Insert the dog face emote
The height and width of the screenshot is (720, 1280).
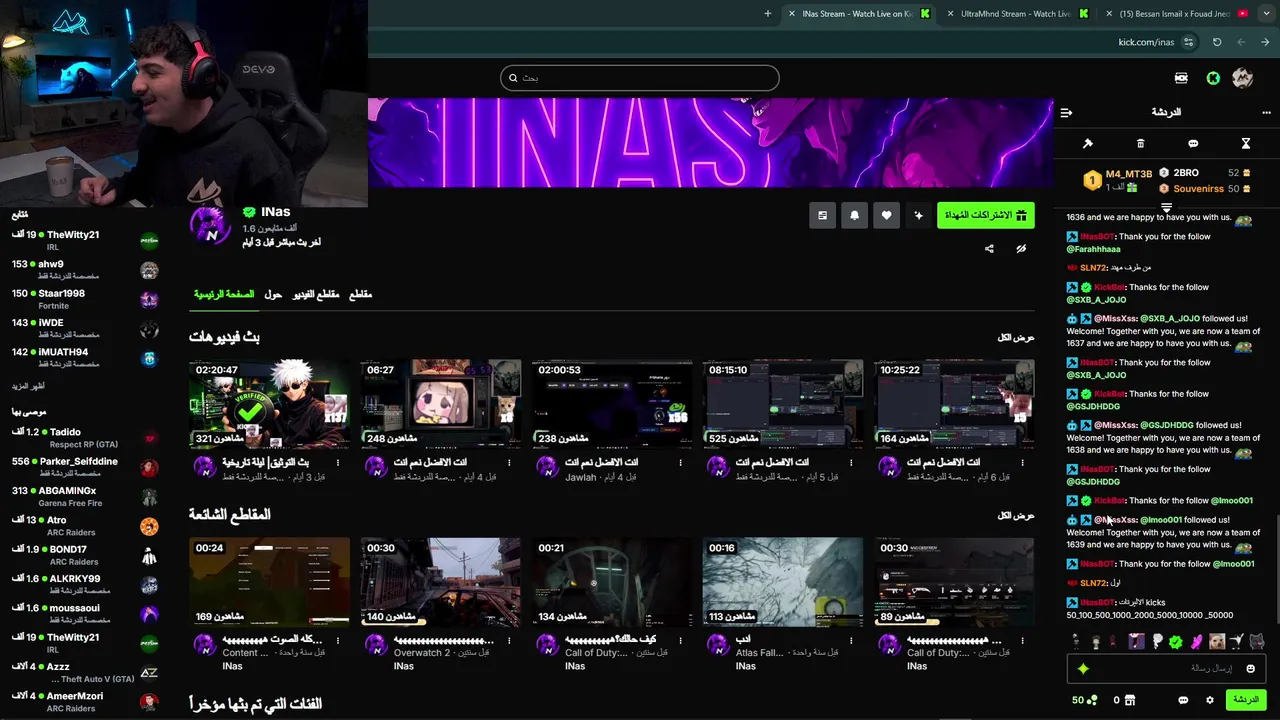point(1217,642)
